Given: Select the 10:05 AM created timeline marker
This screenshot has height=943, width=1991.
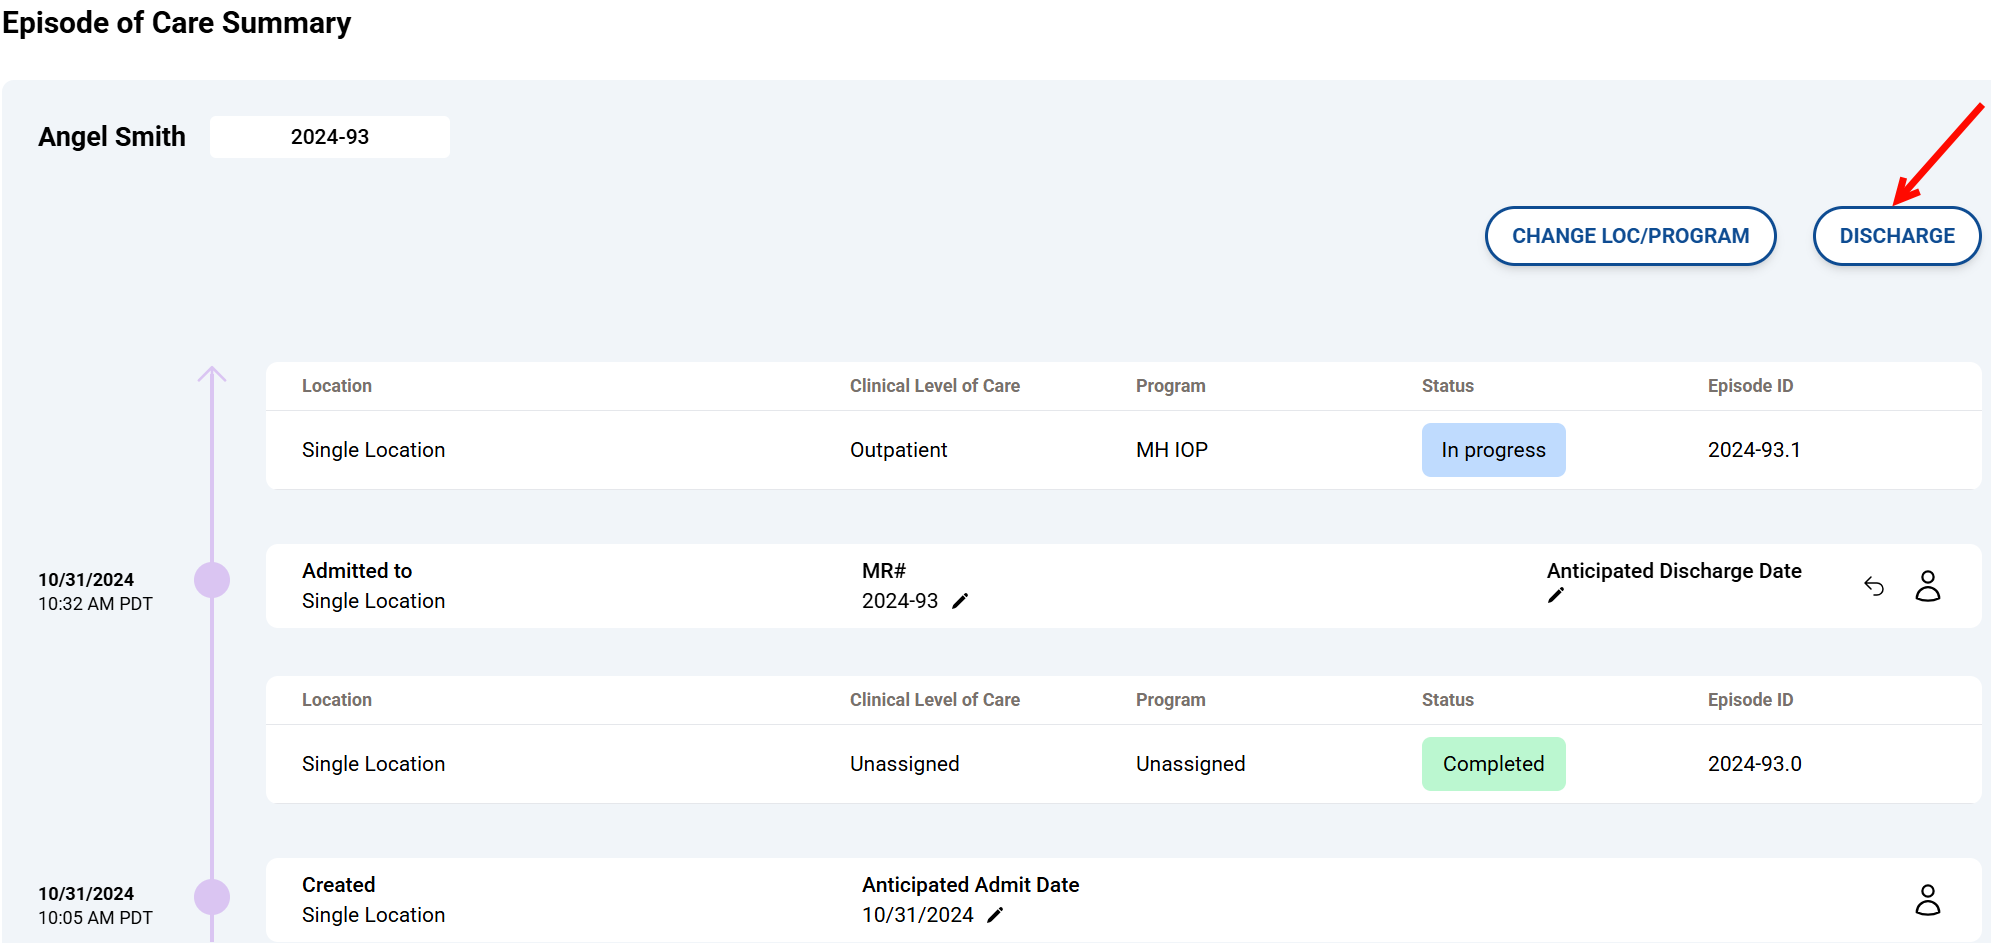Looking at the screenshot, I should [212, 897].
